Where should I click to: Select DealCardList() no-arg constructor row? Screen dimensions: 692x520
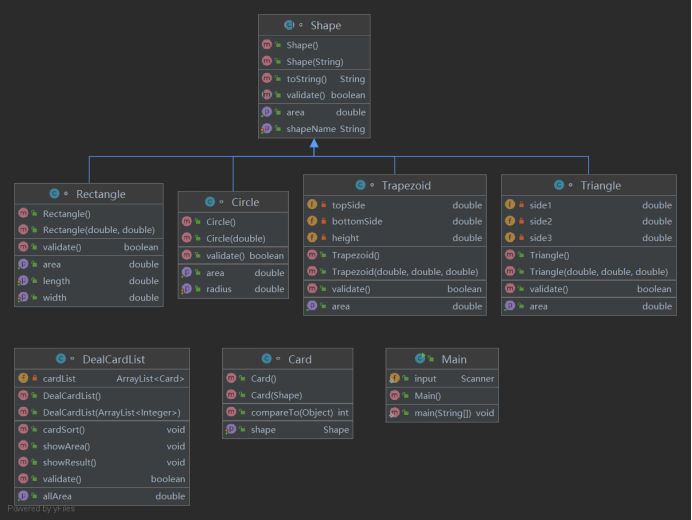click(x=102, y=396)
